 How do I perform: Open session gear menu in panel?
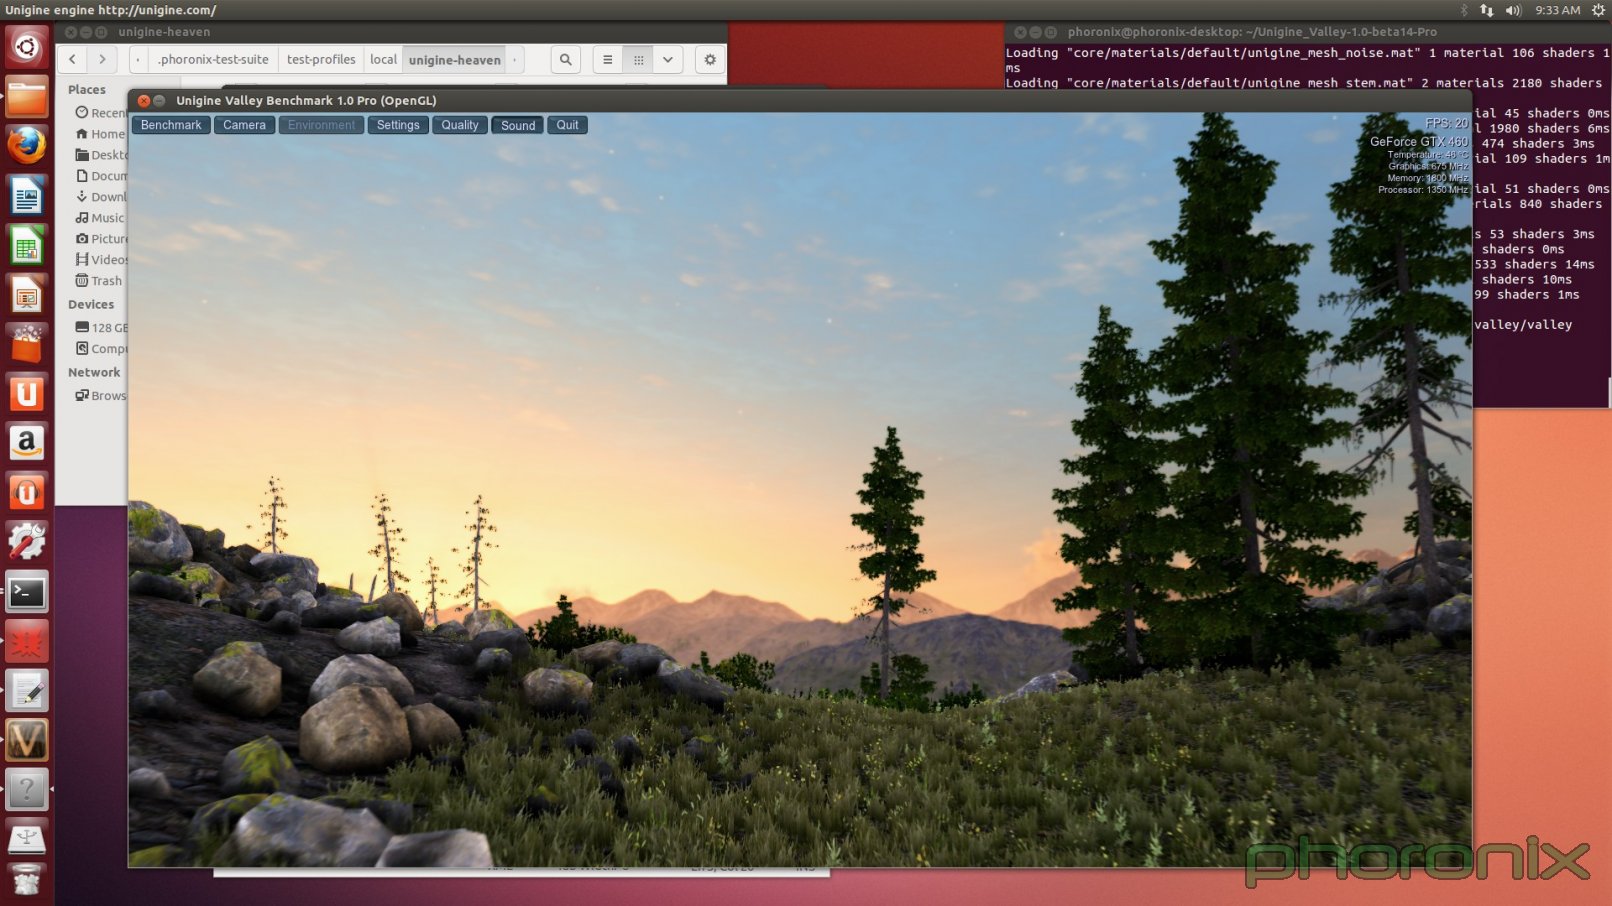point(1598,10)
